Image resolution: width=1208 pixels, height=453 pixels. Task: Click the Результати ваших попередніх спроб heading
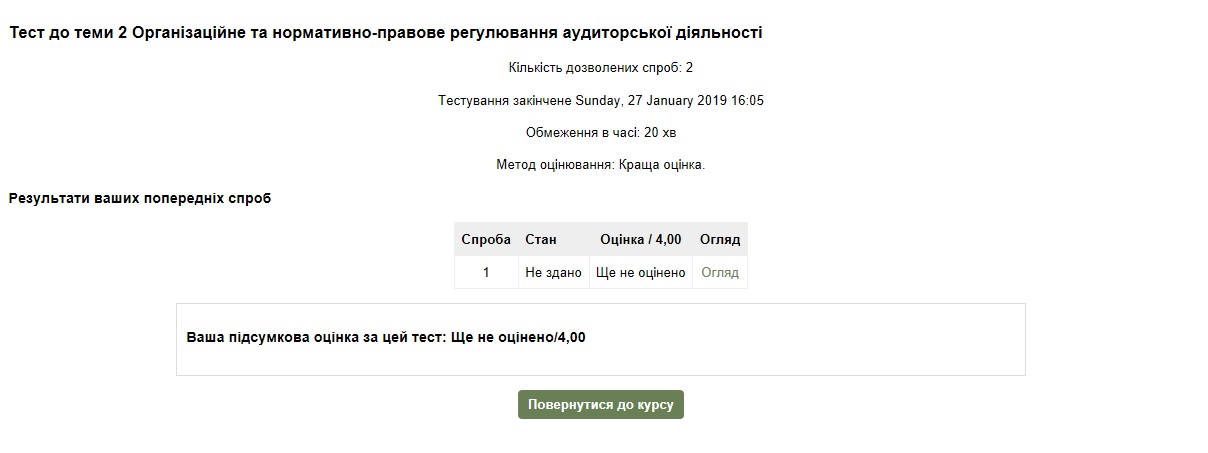140,198
